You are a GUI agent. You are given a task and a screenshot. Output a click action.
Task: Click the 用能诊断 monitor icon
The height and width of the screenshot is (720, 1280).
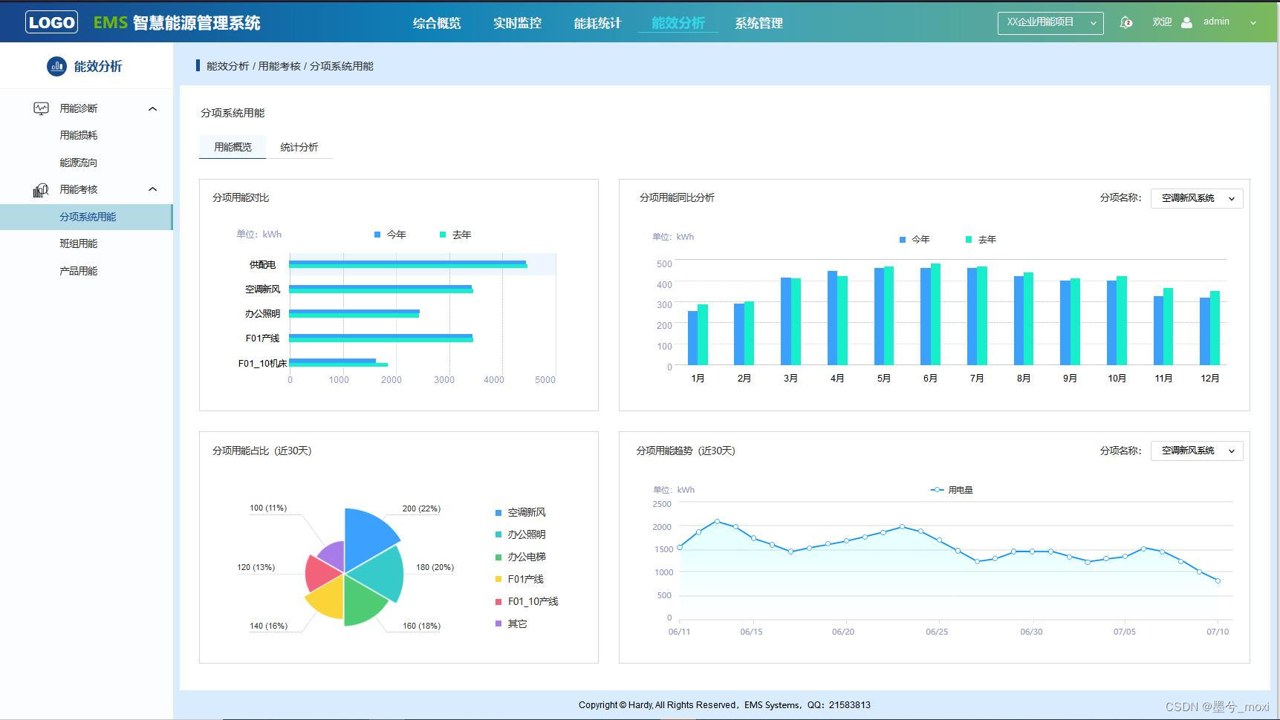point(41,108)
